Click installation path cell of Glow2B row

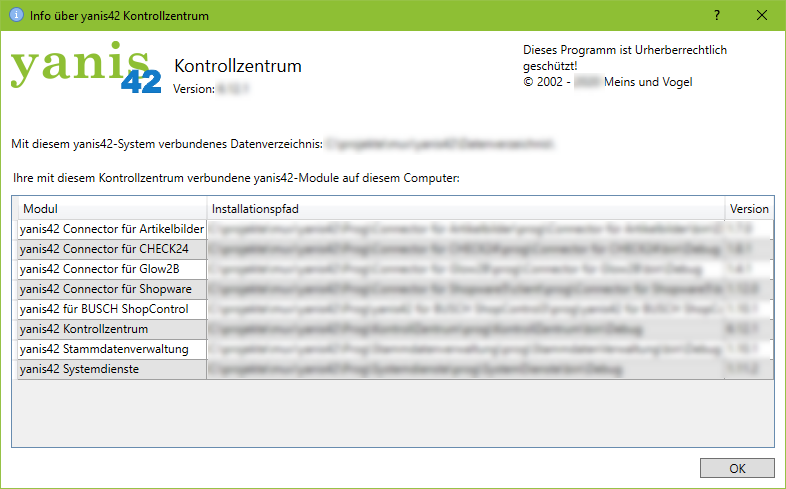466,269
